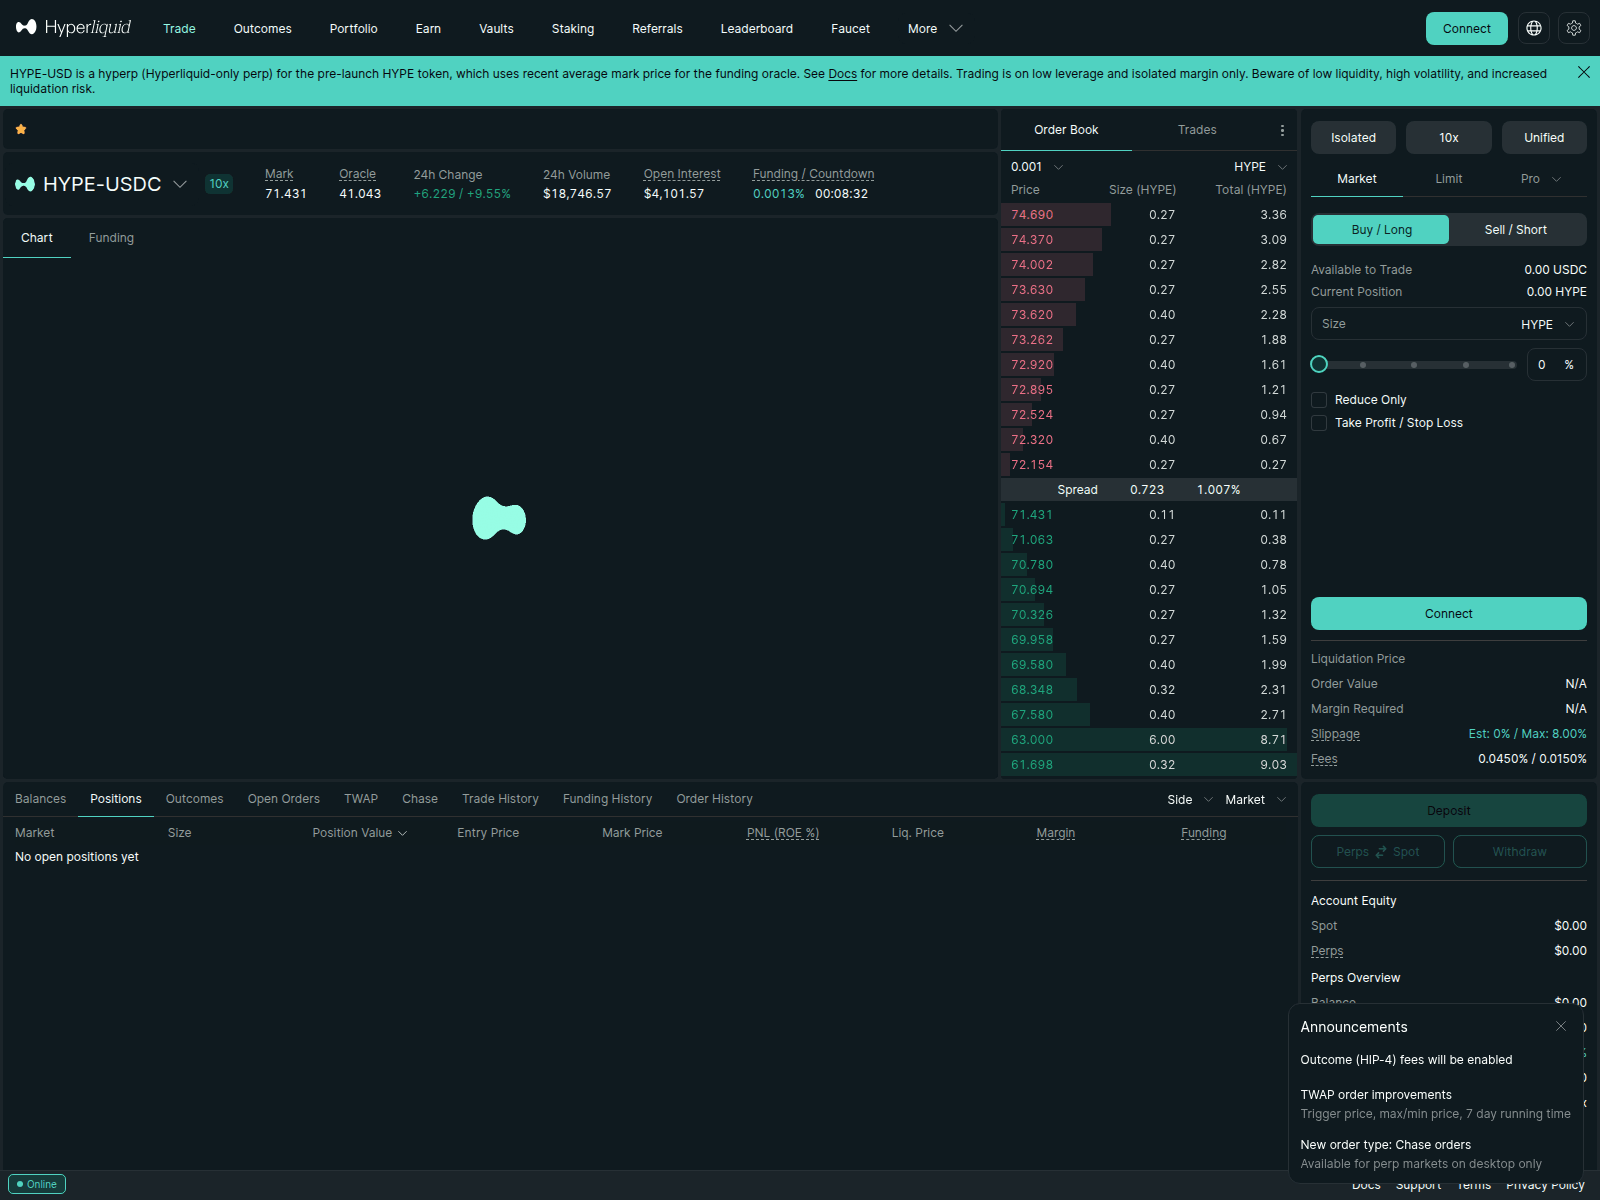Enable Take Profit / Stop Loss checkbox
Viewport: 1600px width, 1200px height.
(1319, 423)
